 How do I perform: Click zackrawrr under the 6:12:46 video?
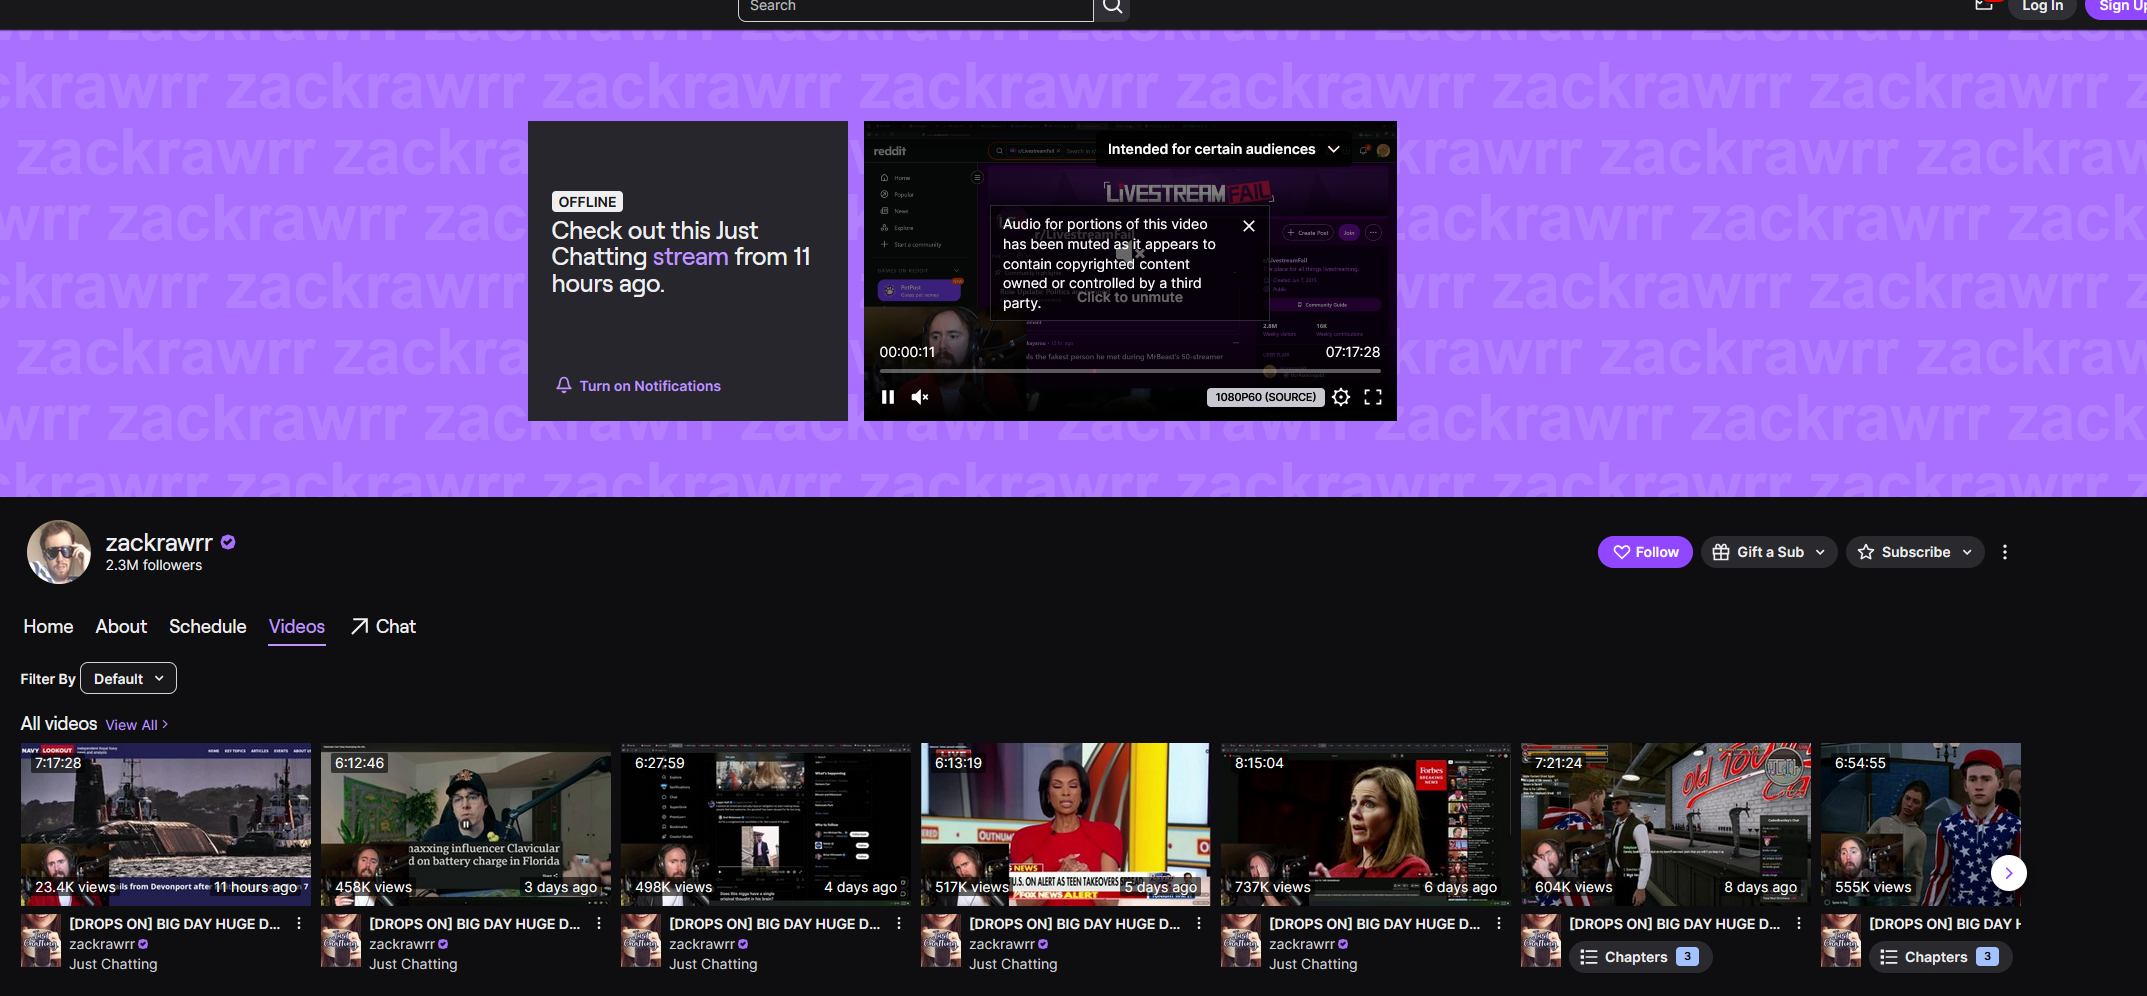(402, 944)
